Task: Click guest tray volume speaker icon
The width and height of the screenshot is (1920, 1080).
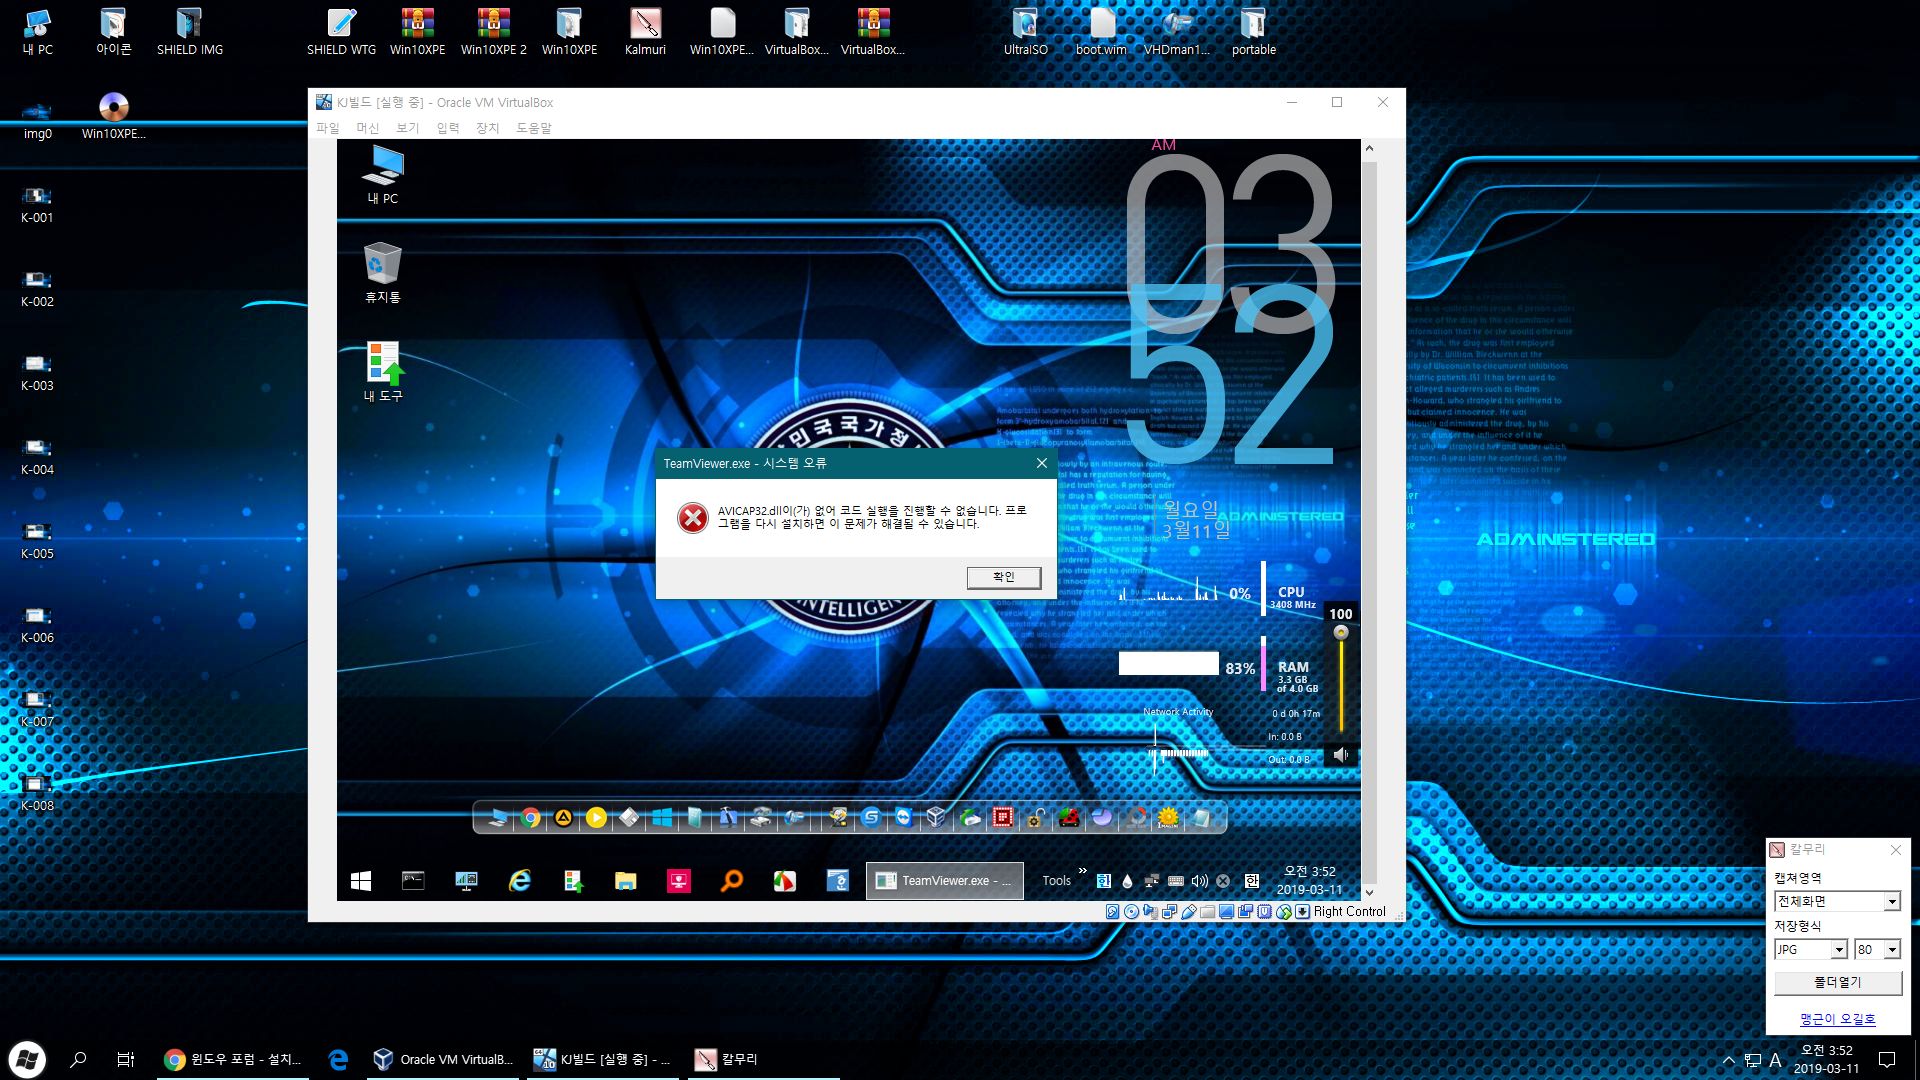Action: [x=1199, y=881]
